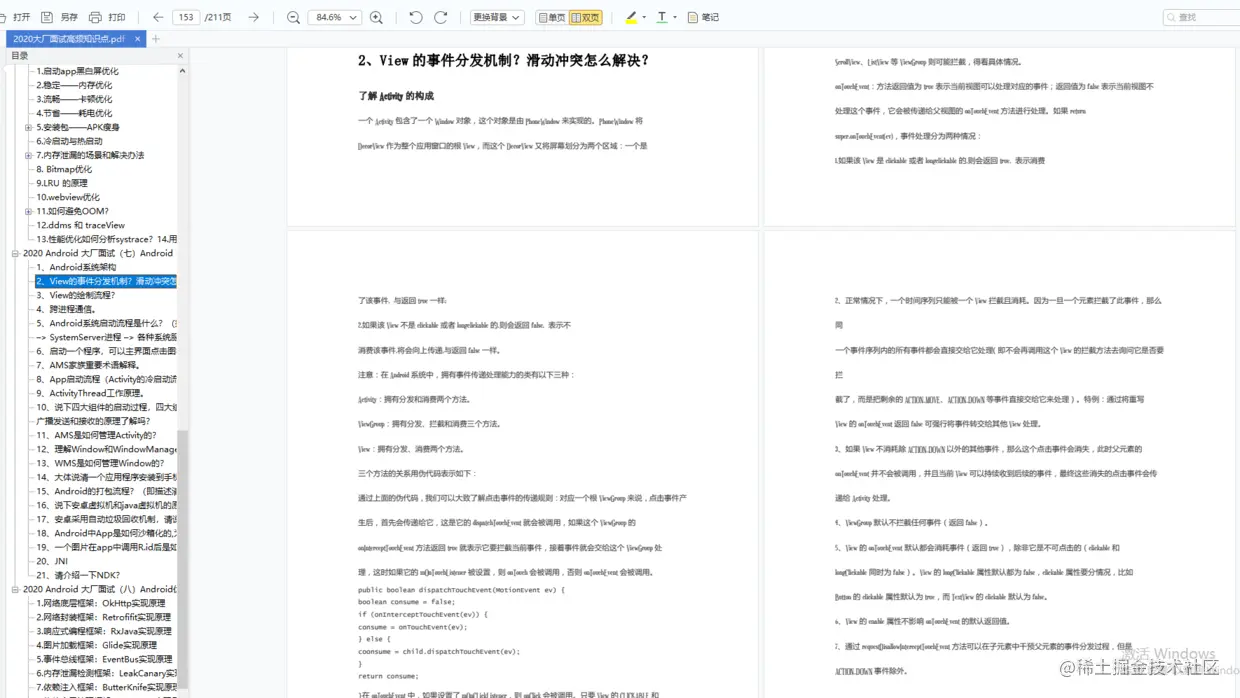This screenshot has height=698, width=1240.
Task: Open outline entry 21、请介绍一下NDK?
Action: (78, 575)
